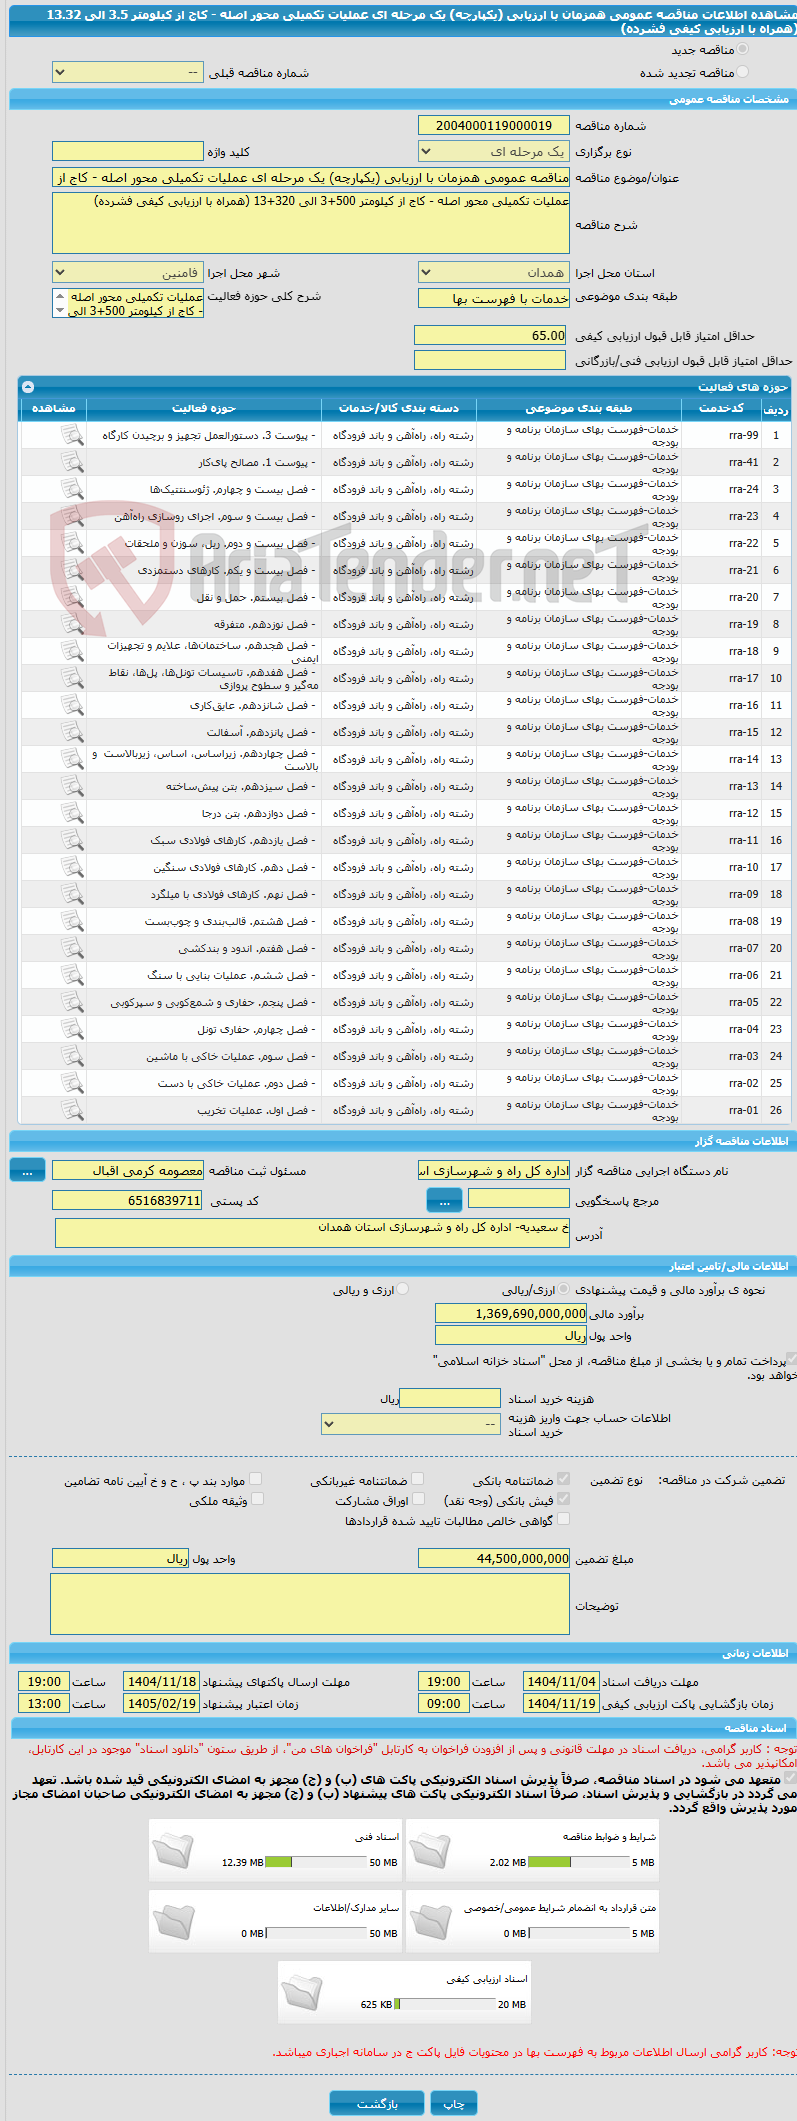
Task: Click the ellipsis button beside مسئول ثبت مناقصه
Action: click(x=27, y=1170)
